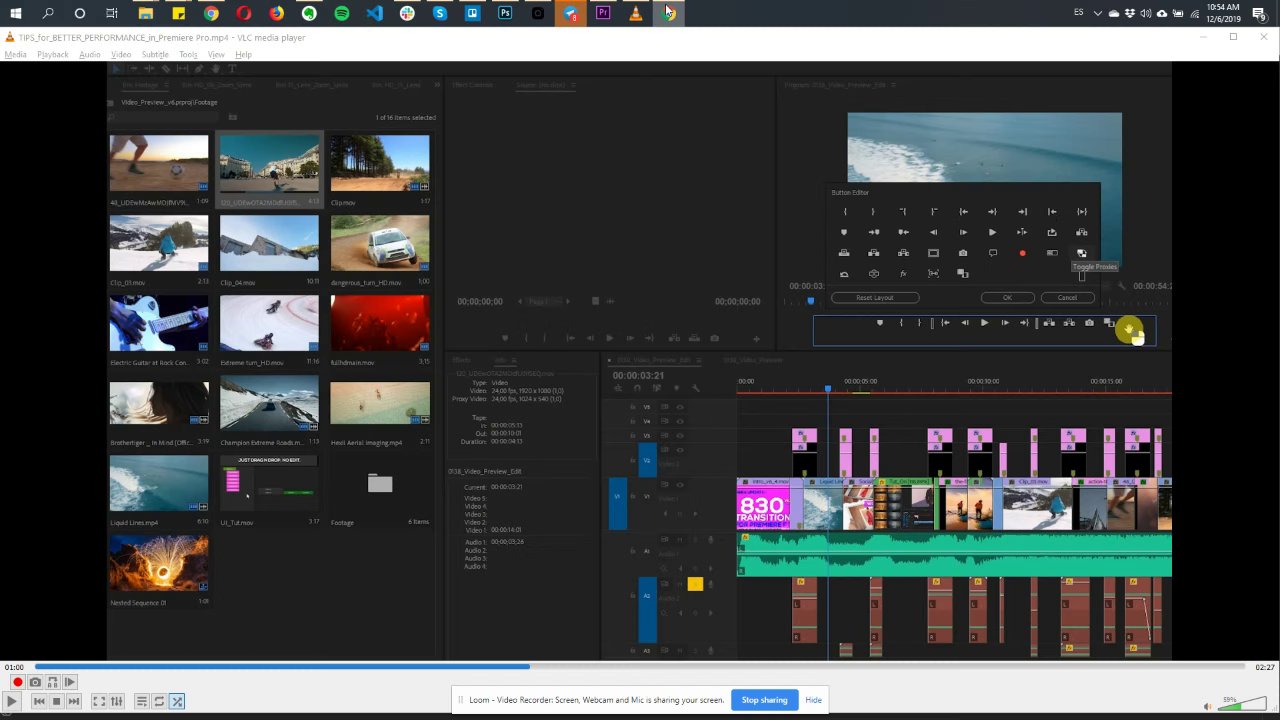Toggle the loop/repeat mode button
The height and width of the screenshot is (720, 1280).
(159, 702)
